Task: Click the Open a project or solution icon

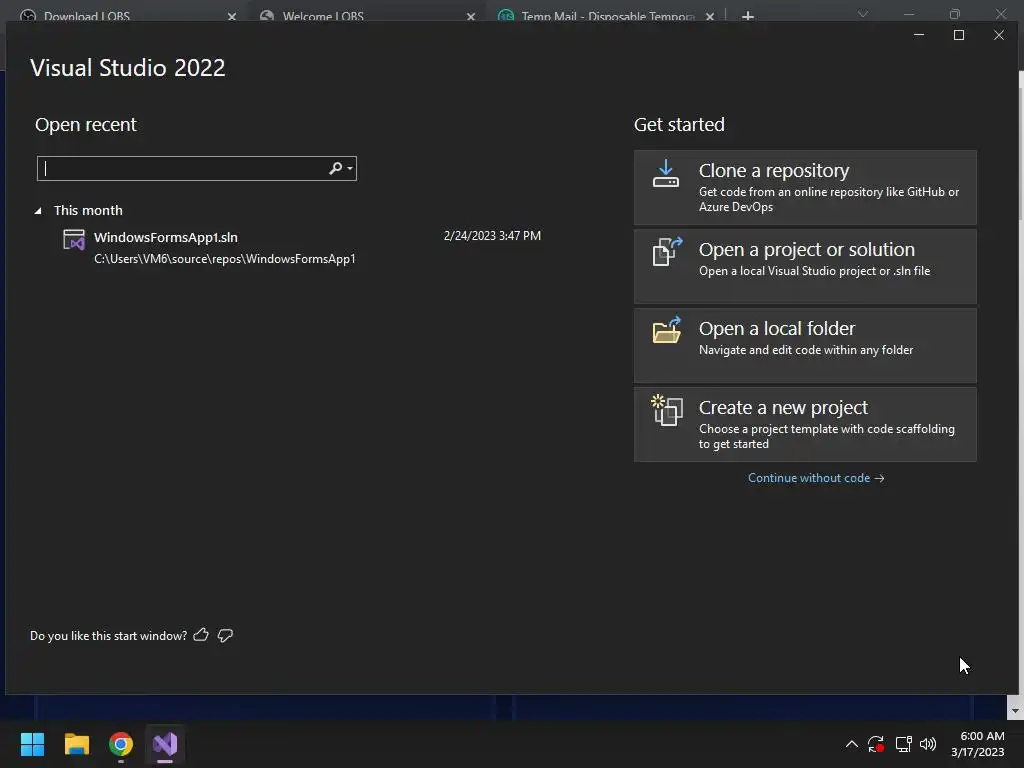Action: pos(667,251)
